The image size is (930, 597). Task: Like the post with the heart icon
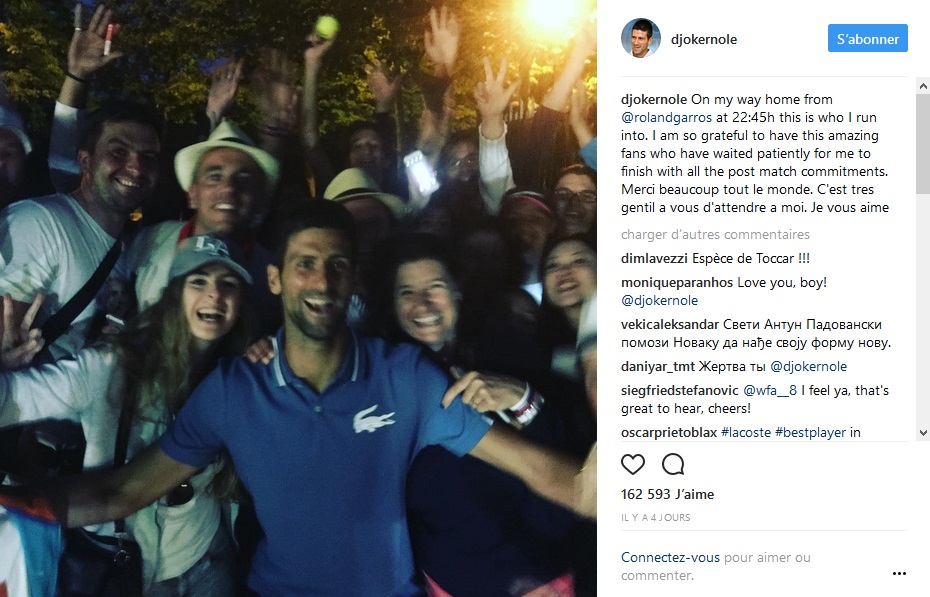pyautogui.click(x=632, y=464)
